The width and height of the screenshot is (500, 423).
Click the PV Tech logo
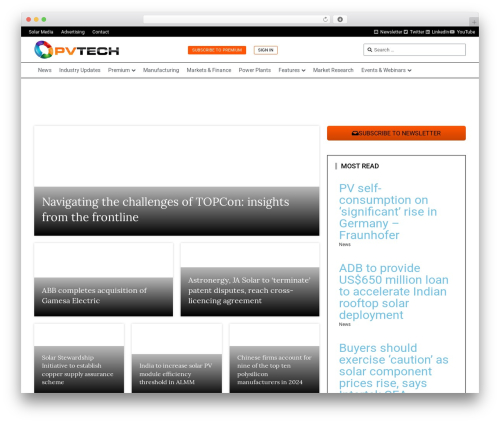coord(77,50)
